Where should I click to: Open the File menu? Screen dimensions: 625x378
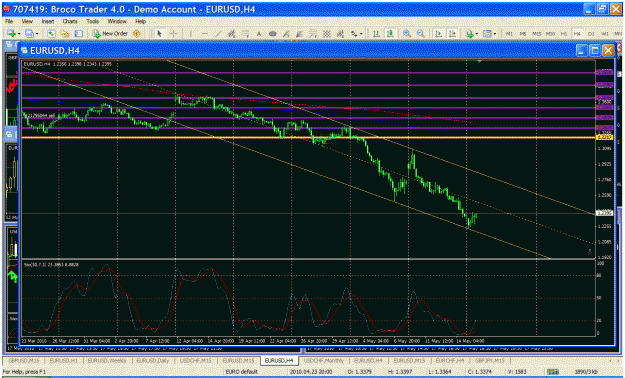tap(8, 21)
